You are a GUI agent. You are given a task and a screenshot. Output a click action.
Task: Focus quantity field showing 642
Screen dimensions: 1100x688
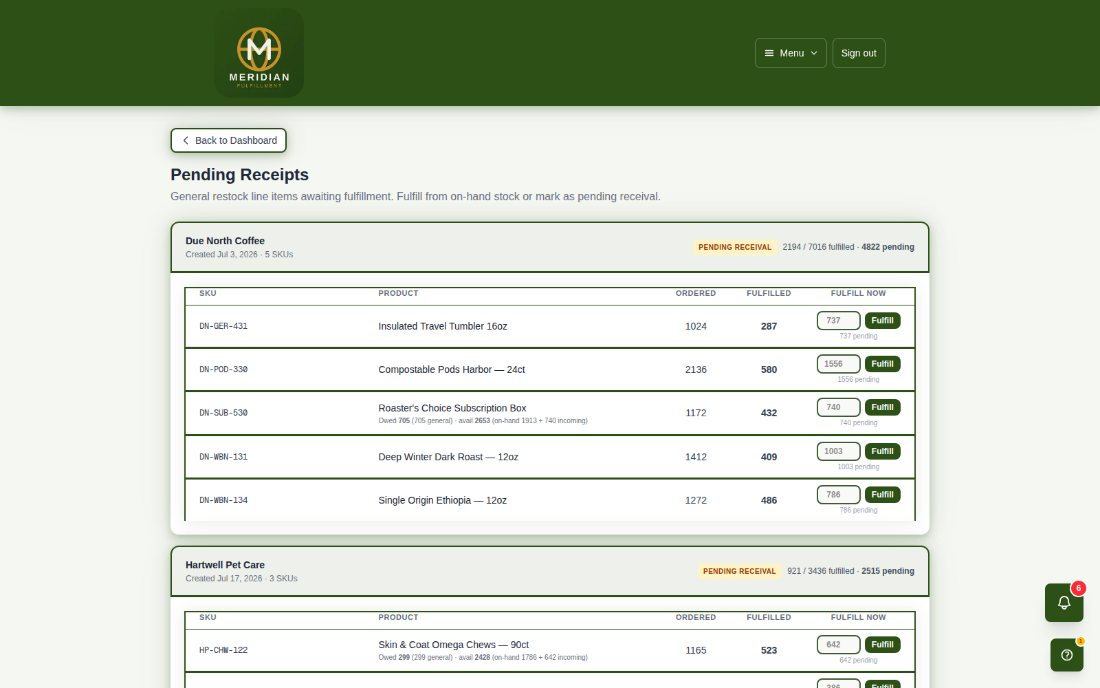click(x=838, y=645)
